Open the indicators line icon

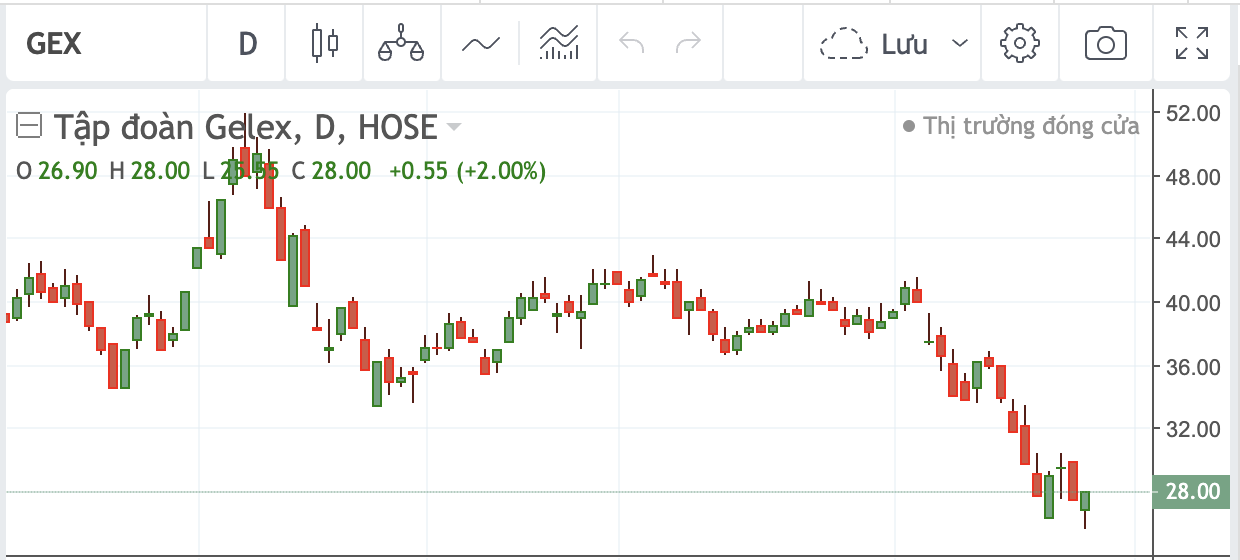click(x=480, y=44)
